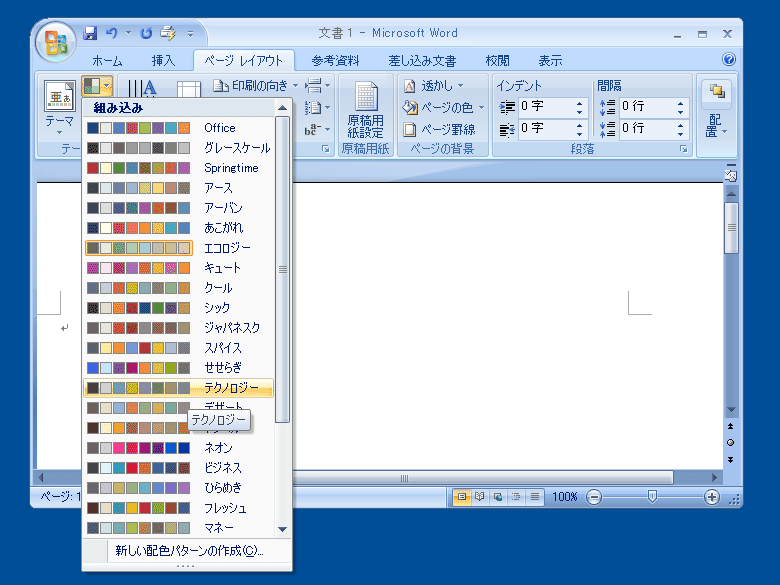Screen dimensions: 780x585
Task: Pick the キュート color scheme
Action: coord(179,268)
